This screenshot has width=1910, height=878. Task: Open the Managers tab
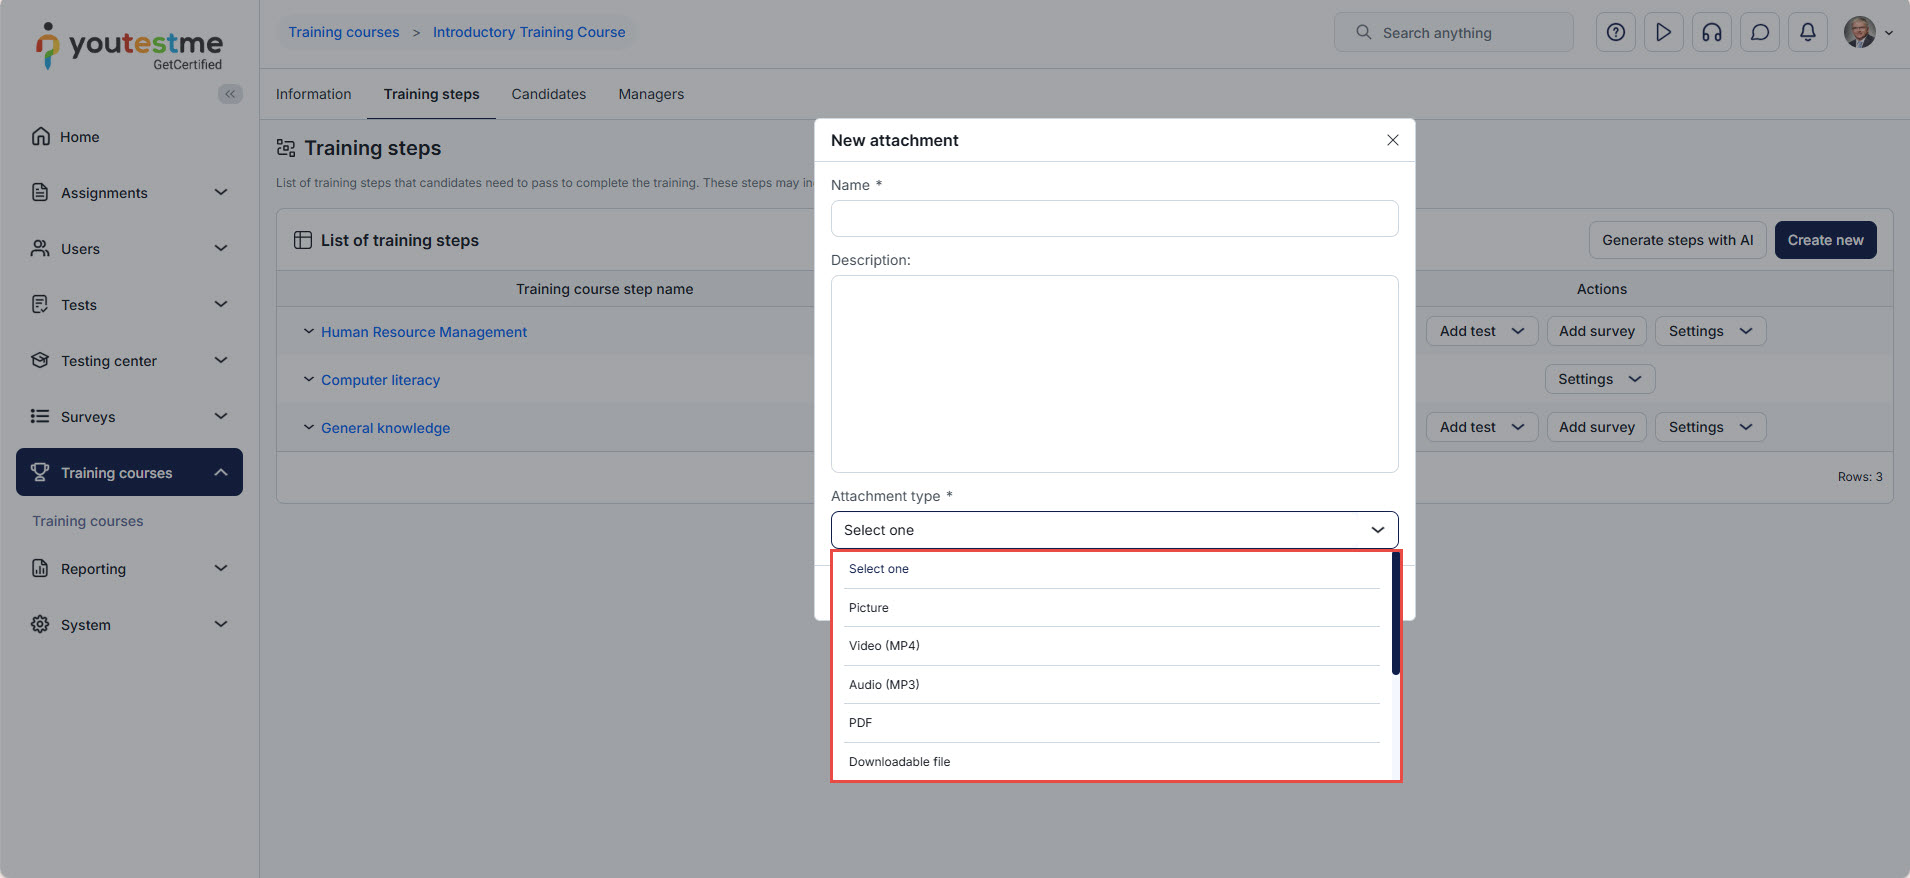(x=651, y=94)
